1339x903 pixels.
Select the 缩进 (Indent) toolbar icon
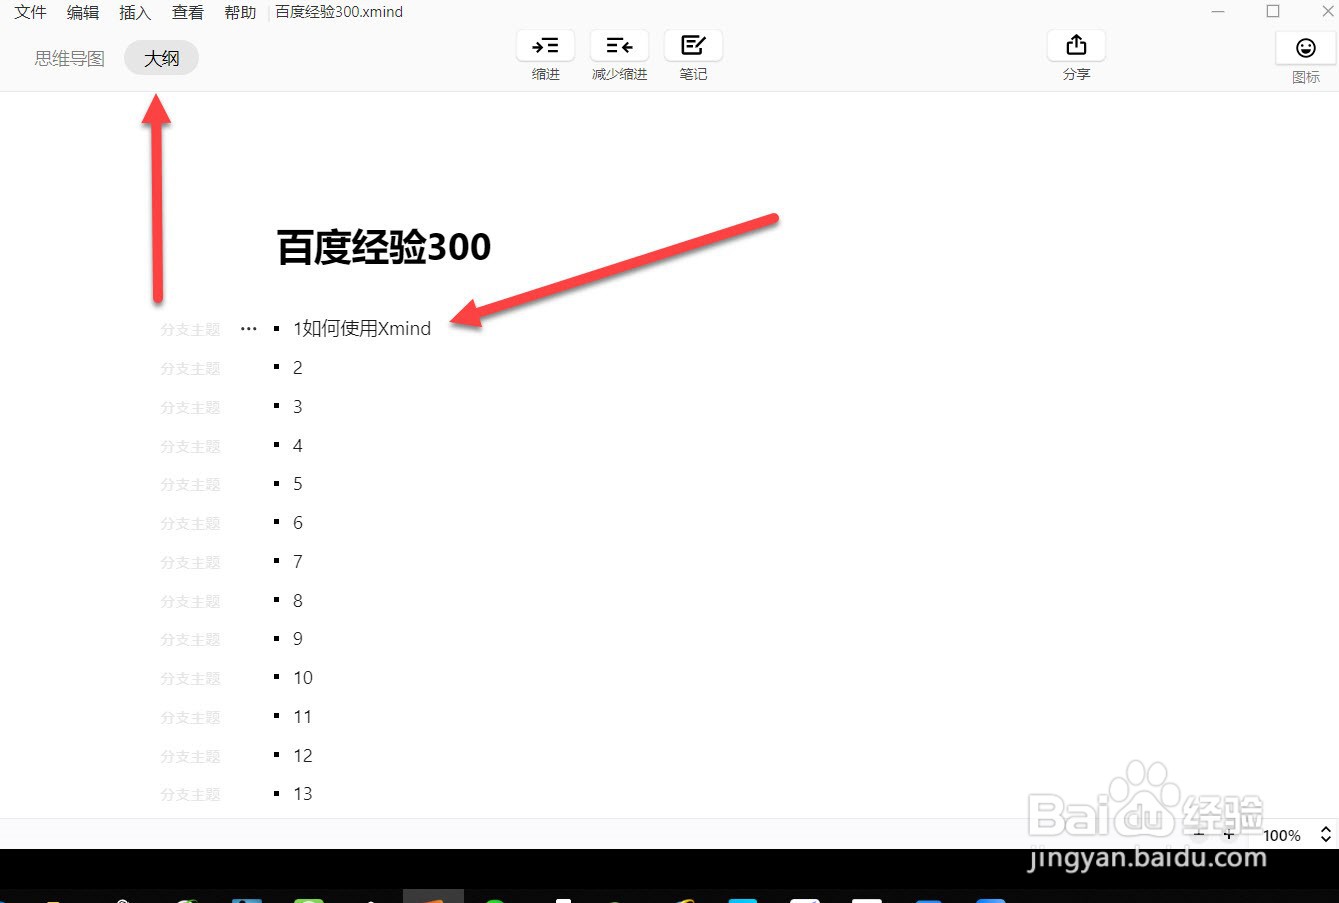(x=545, y=45)
